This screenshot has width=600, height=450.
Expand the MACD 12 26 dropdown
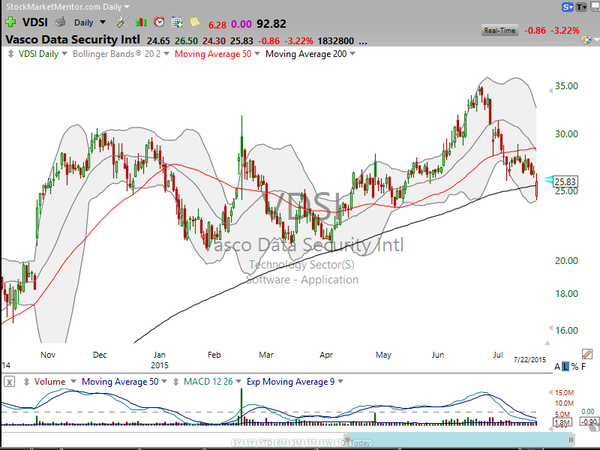[x=238, y=382]
